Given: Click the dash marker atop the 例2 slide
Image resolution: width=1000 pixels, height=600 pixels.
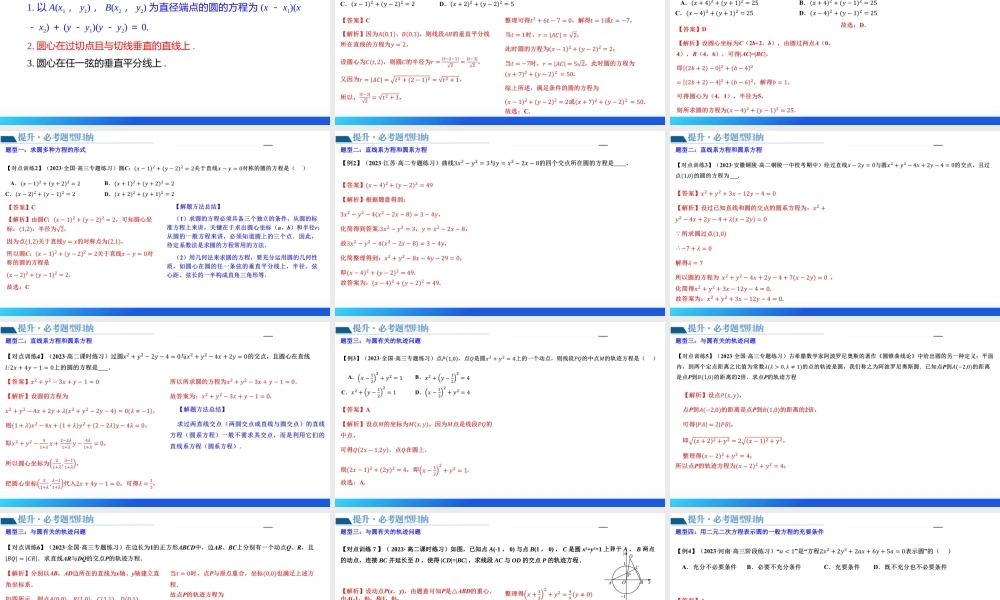Looking at the screenshot, I should tap(601, 145).
